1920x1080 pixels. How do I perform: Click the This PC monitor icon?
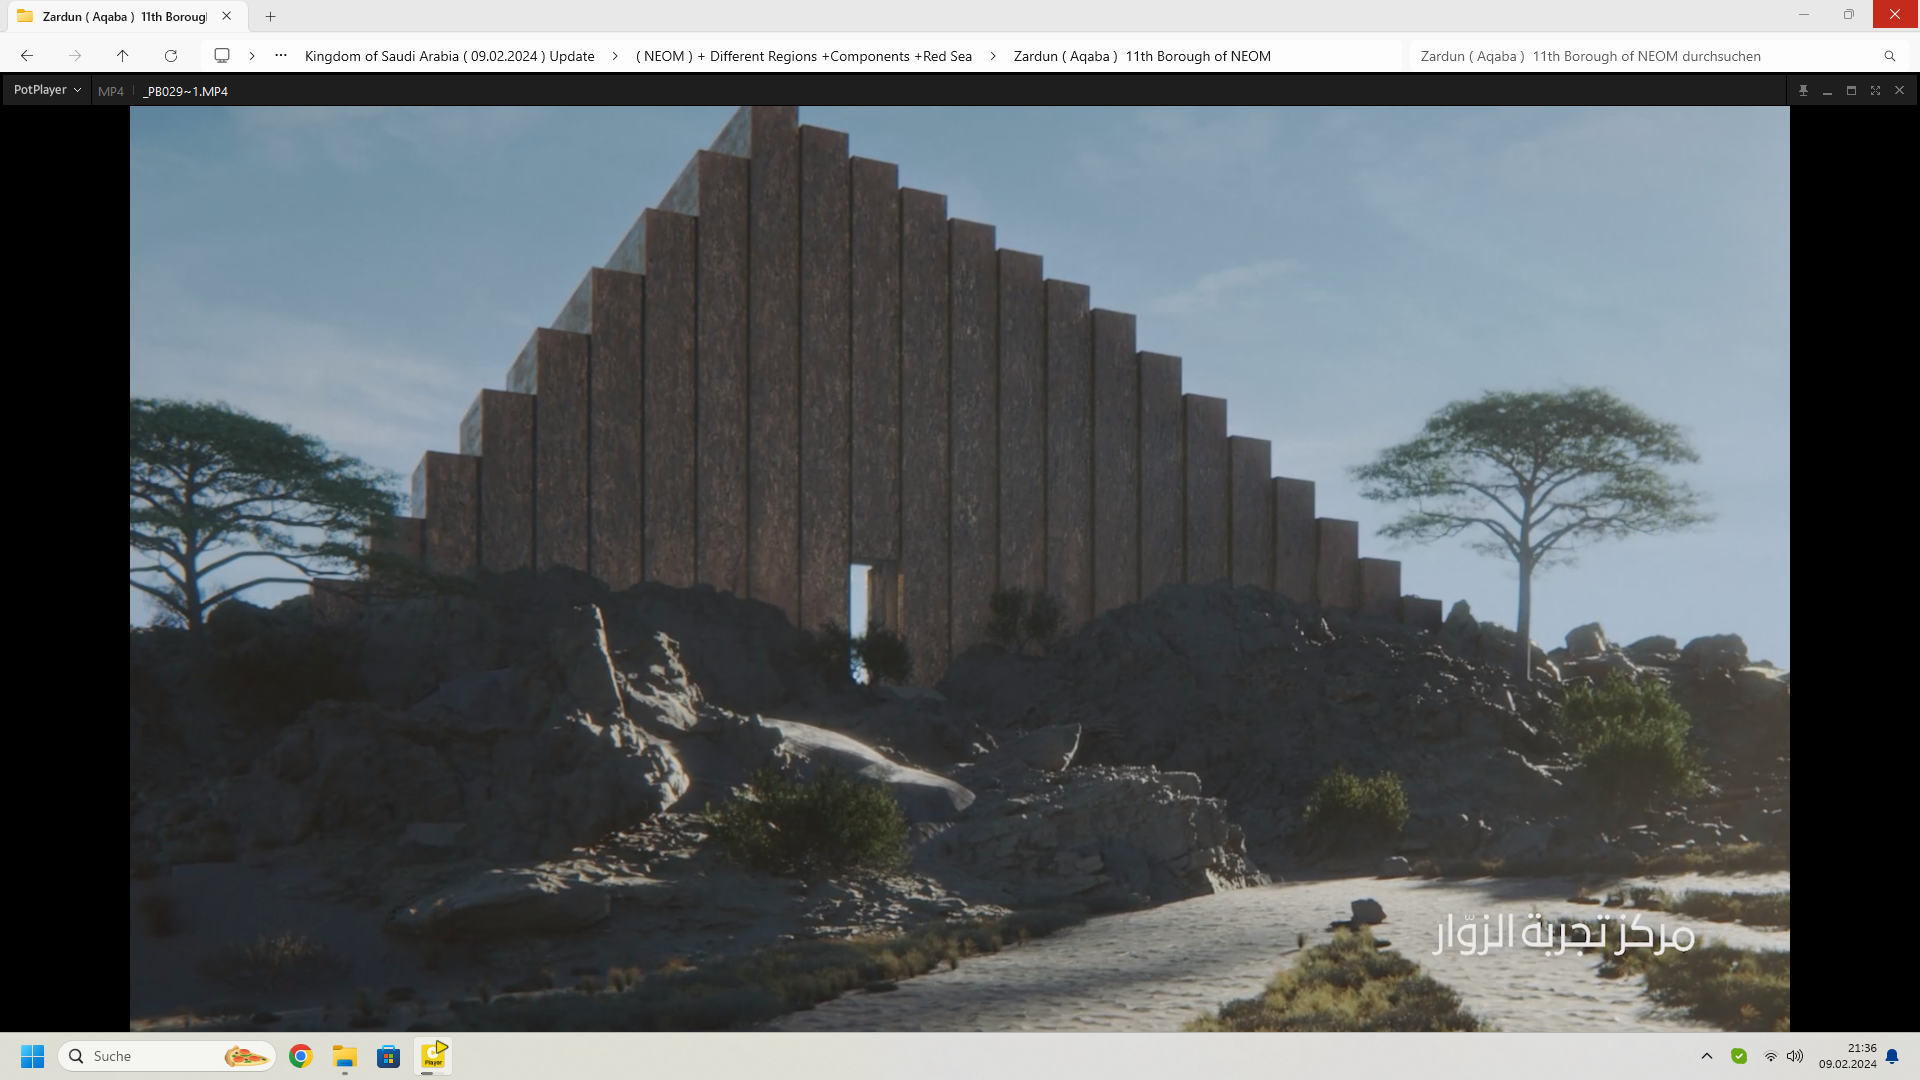[222, 56]
